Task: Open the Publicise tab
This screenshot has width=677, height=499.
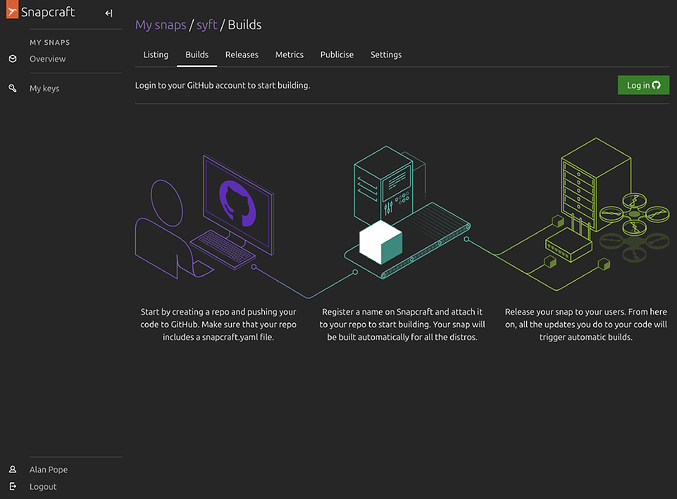Action: (337, 55)
